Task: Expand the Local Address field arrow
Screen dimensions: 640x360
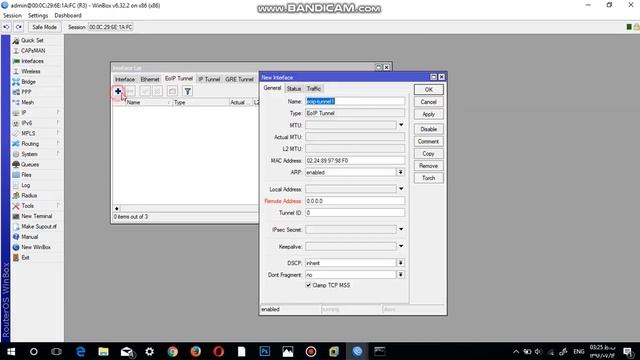Action: coord(401,189)
